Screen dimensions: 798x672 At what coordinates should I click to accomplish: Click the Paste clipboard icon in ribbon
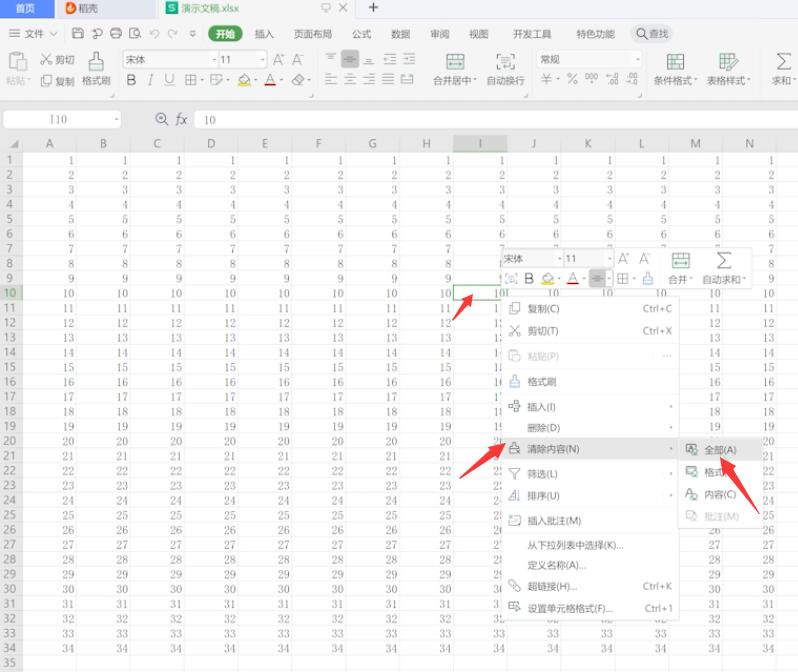(18, 62)
